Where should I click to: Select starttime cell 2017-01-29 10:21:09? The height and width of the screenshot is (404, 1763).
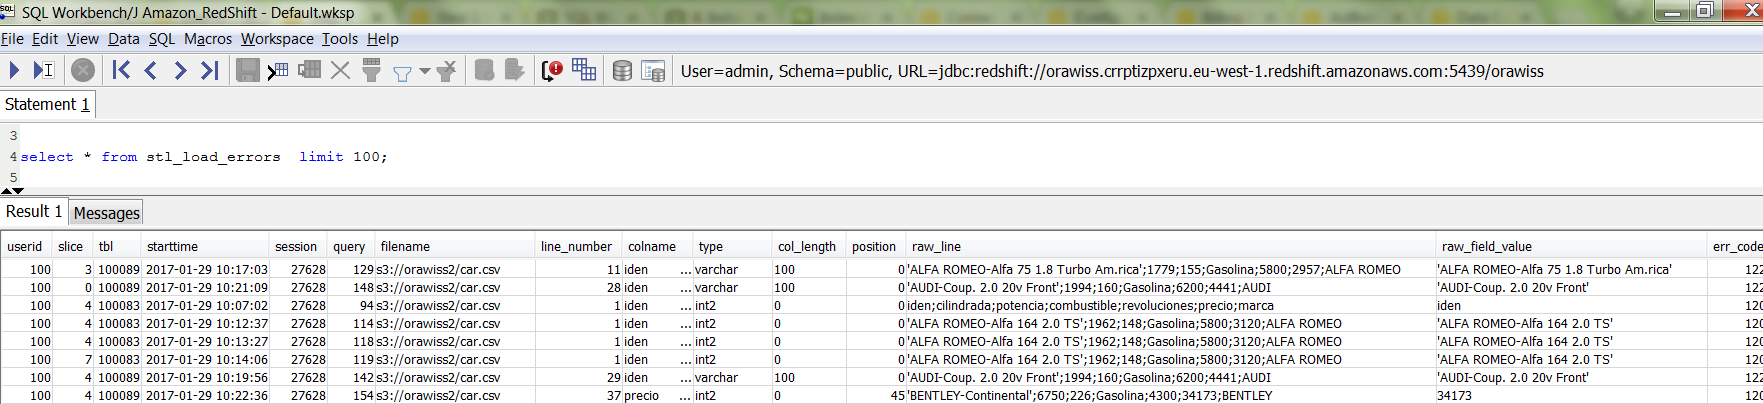pyautogui.click(x=207, y=287)
